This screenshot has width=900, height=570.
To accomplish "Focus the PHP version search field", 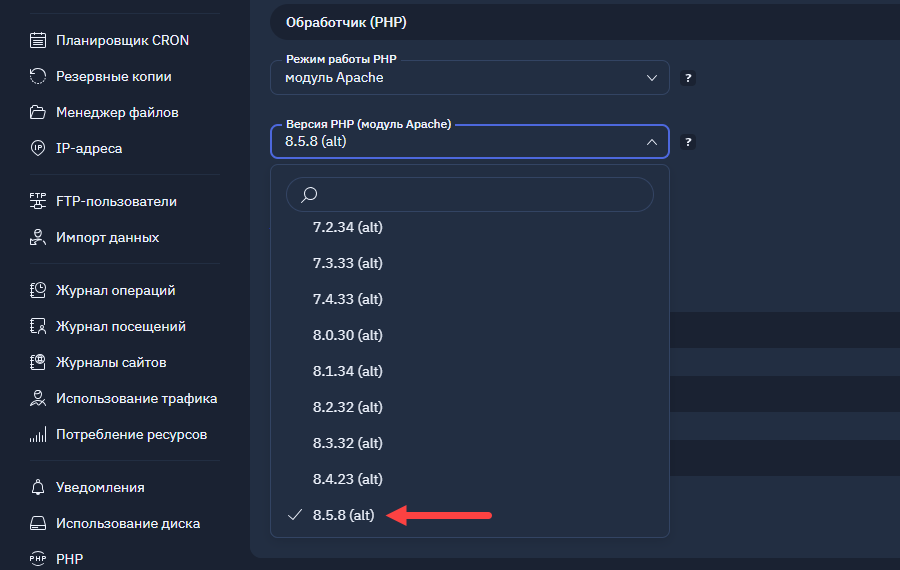I will [x=470, y=195].
